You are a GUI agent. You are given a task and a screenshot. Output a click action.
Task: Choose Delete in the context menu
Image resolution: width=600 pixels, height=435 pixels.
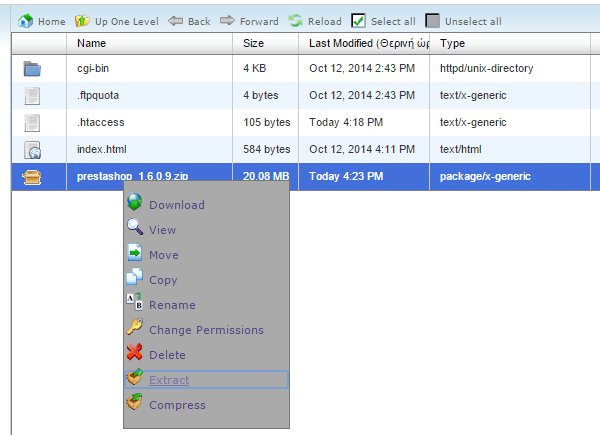click(167, 355)
